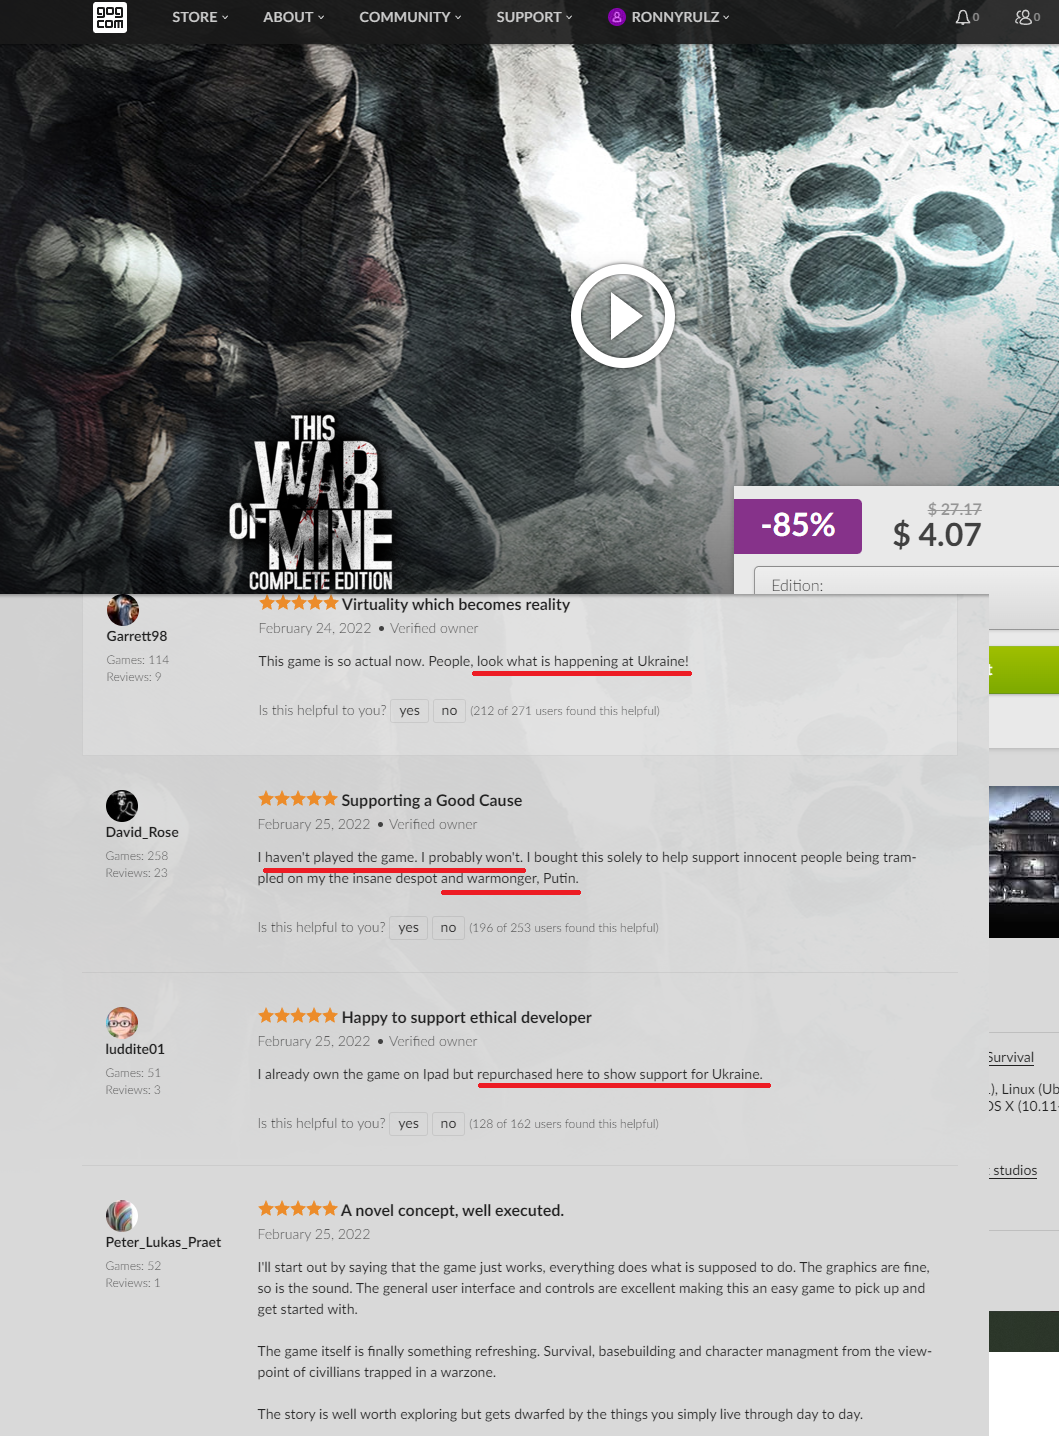This screenshot has height=1436, width=1059.
Task: Open the SUPPORT menu
Action: 535,17
